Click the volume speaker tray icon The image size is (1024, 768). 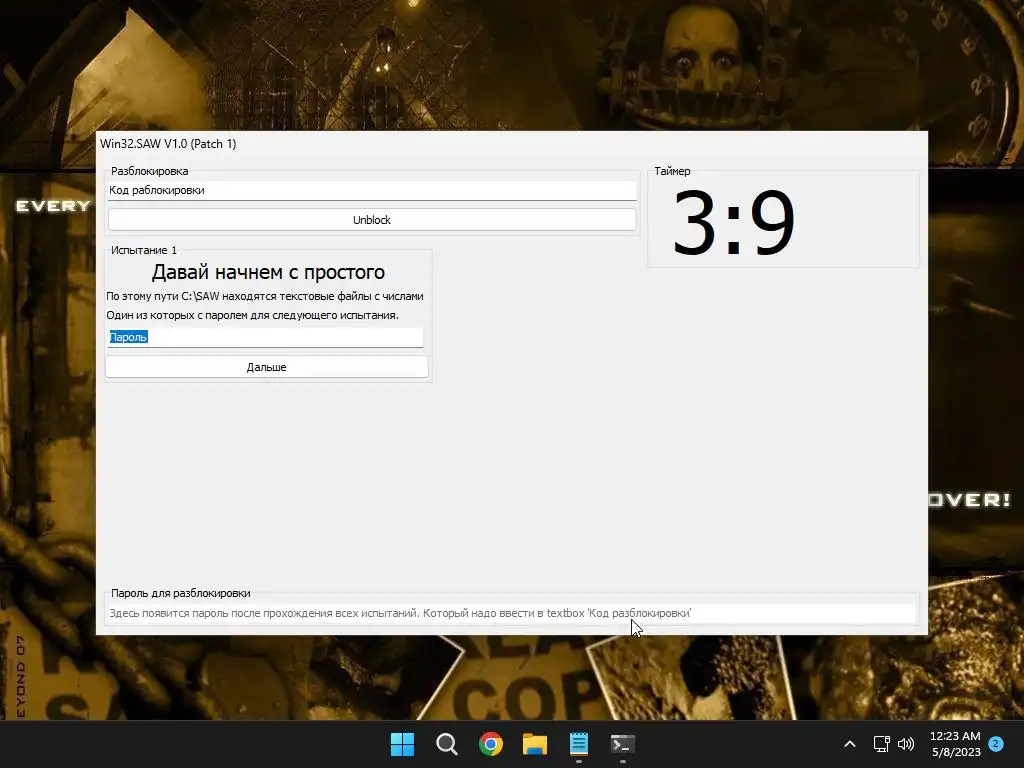coord(906,744)
